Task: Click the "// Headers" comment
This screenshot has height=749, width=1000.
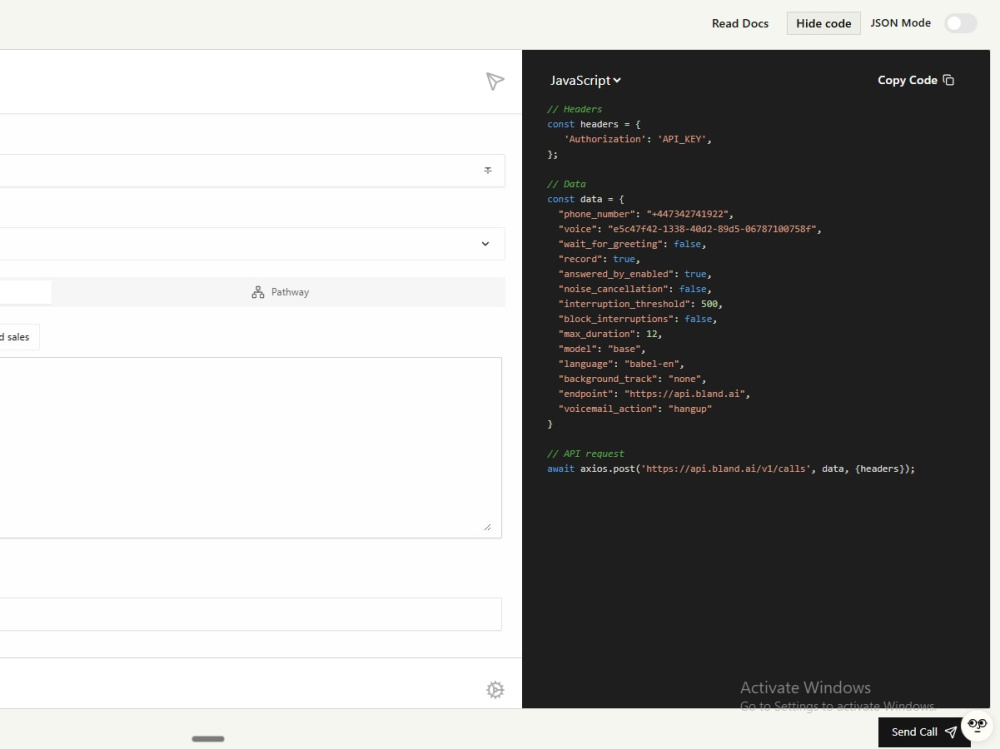Action: tap(574, 109)
